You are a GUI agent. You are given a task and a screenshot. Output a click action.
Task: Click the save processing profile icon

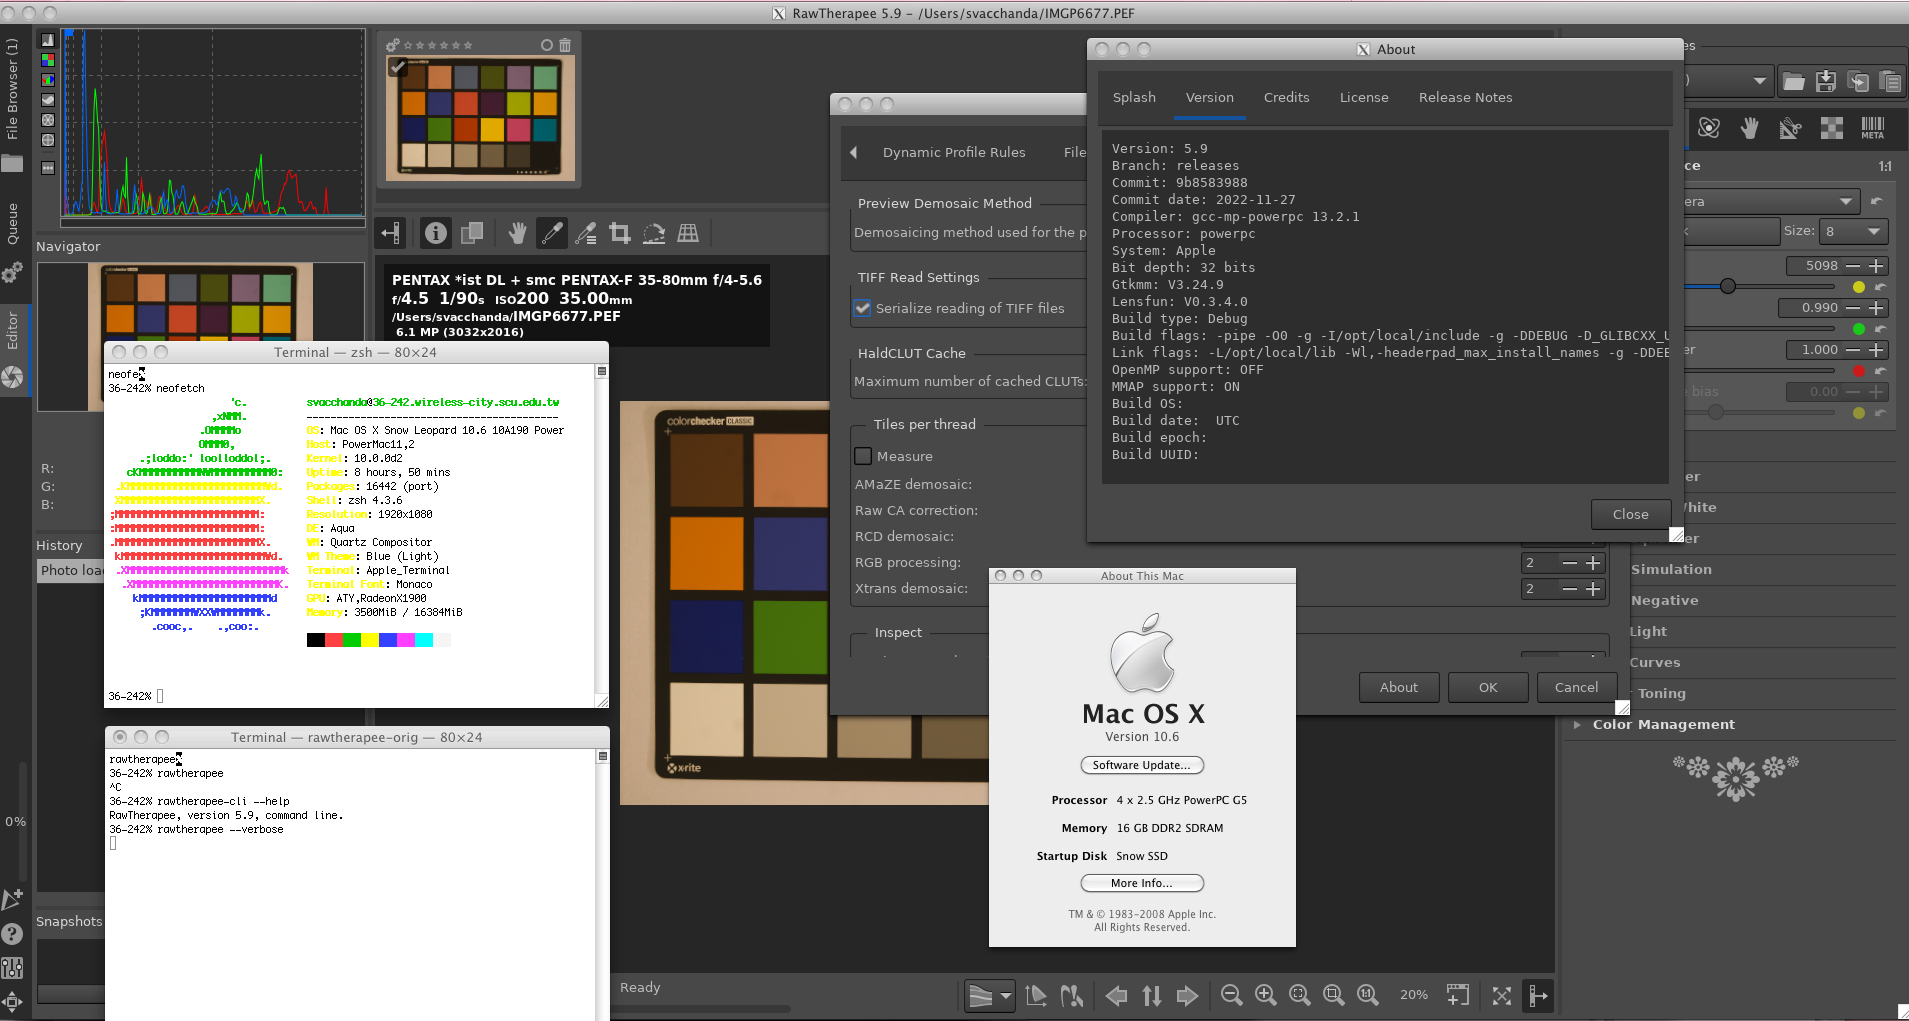[x=1826, y=81]
